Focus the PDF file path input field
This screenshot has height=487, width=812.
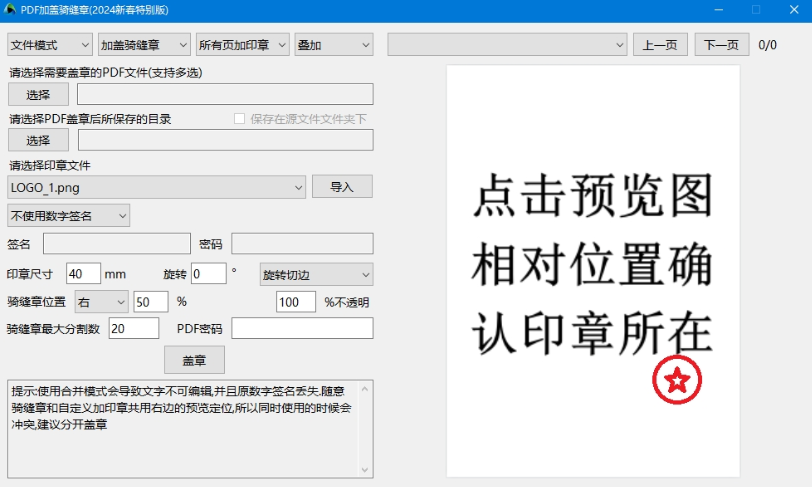coord(225,94)
